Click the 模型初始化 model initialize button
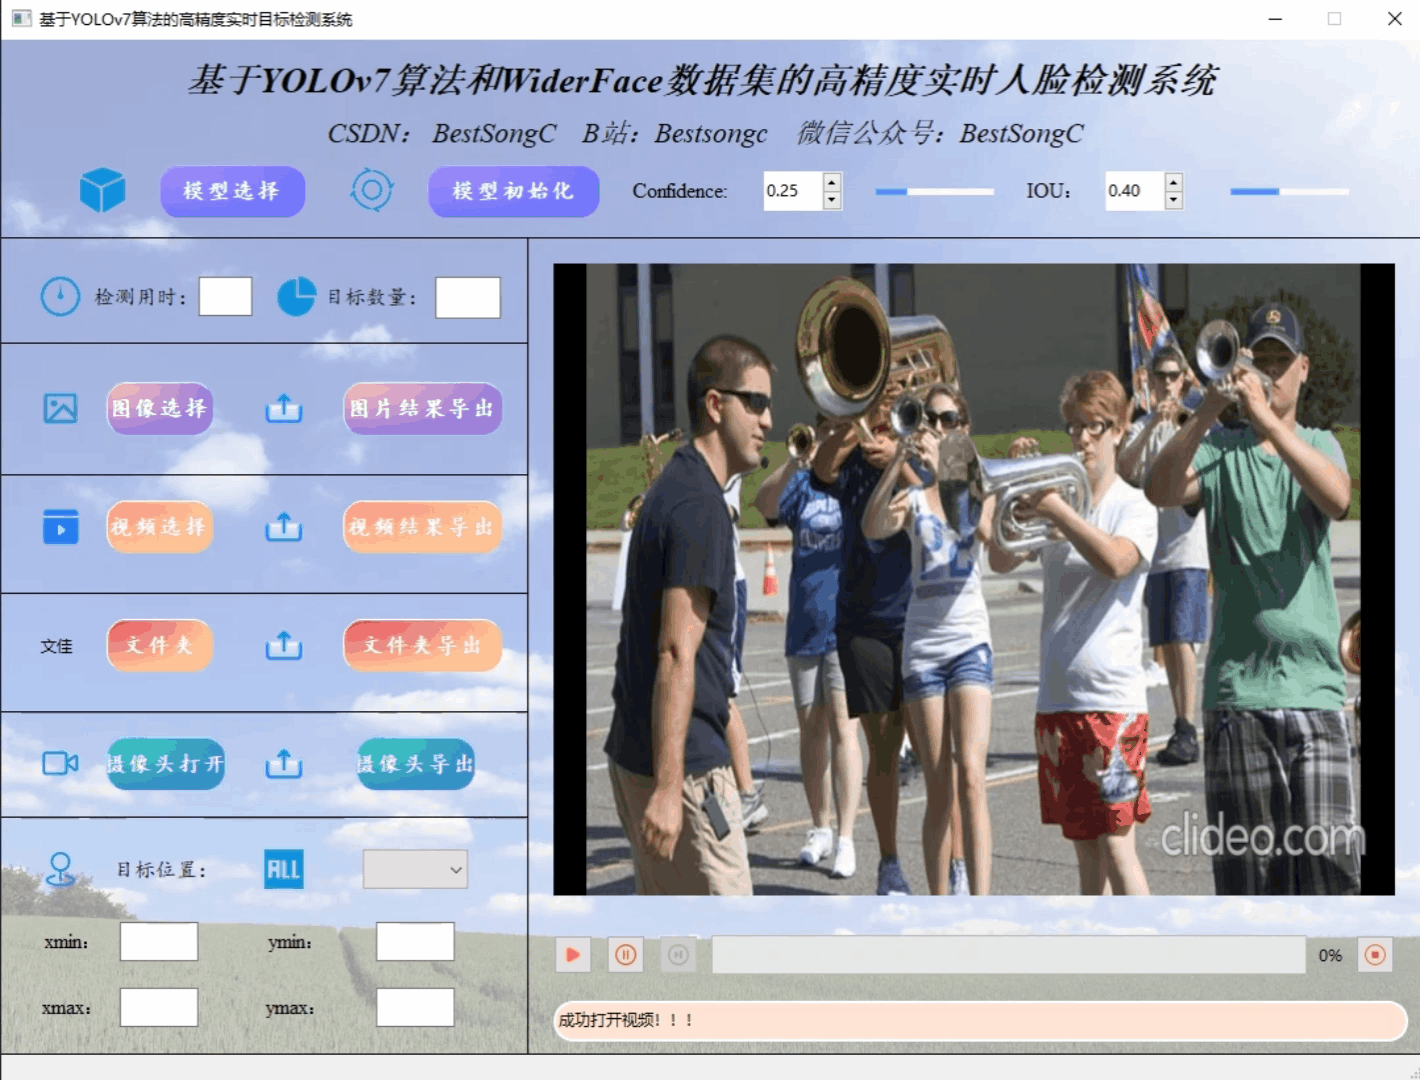 click(514, 191)
